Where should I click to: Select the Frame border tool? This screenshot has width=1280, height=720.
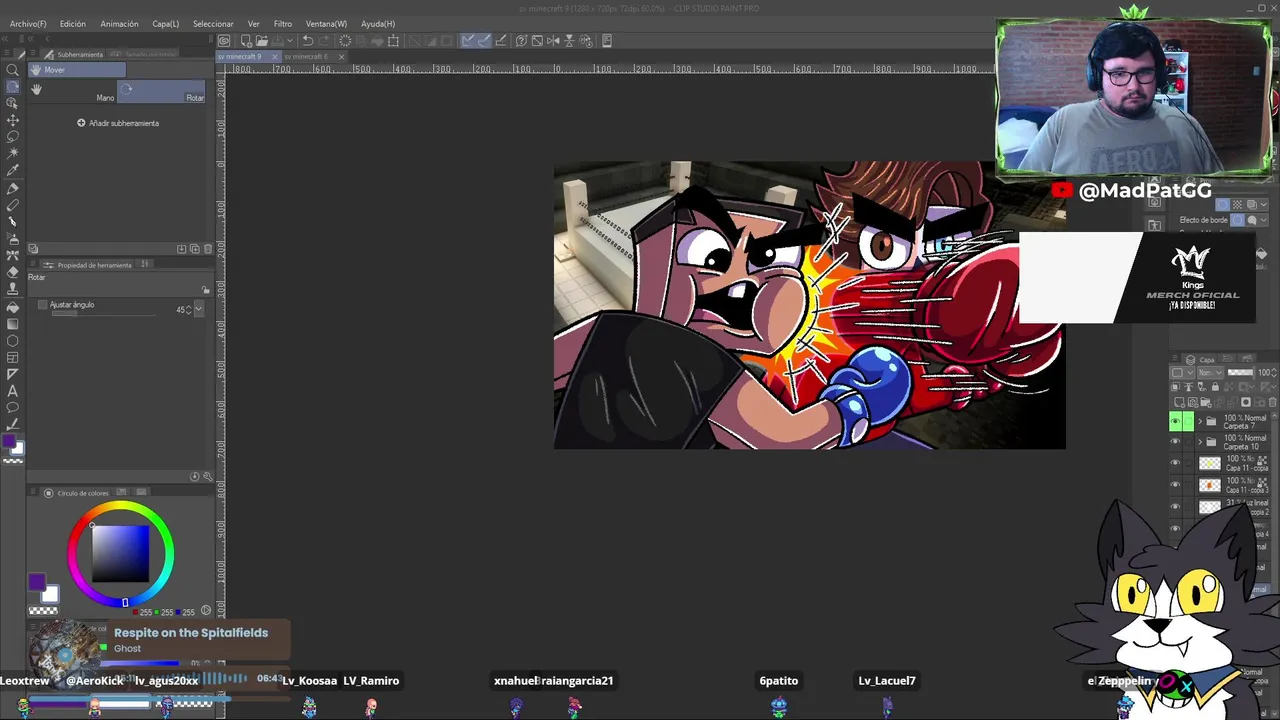pos(12,358)
